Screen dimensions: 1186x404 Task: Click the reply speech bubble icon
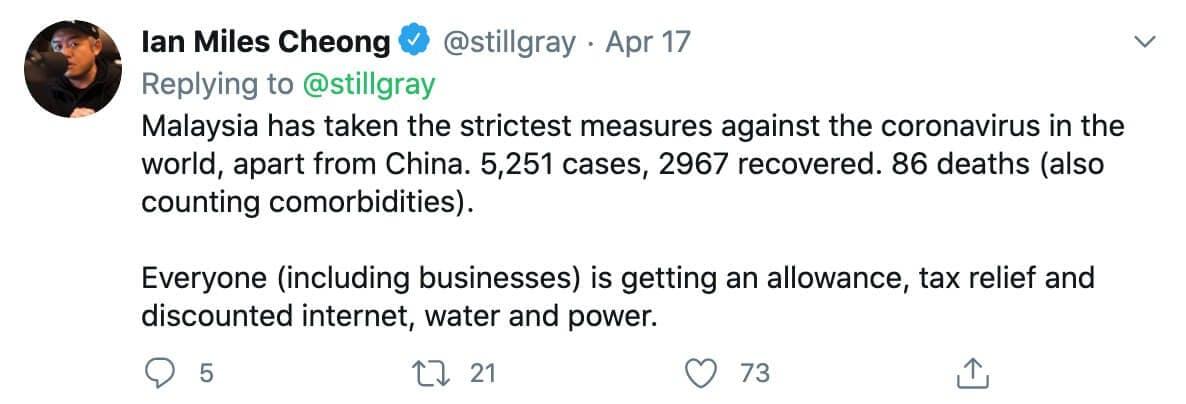pyautogui.click(x=160, y=373)
